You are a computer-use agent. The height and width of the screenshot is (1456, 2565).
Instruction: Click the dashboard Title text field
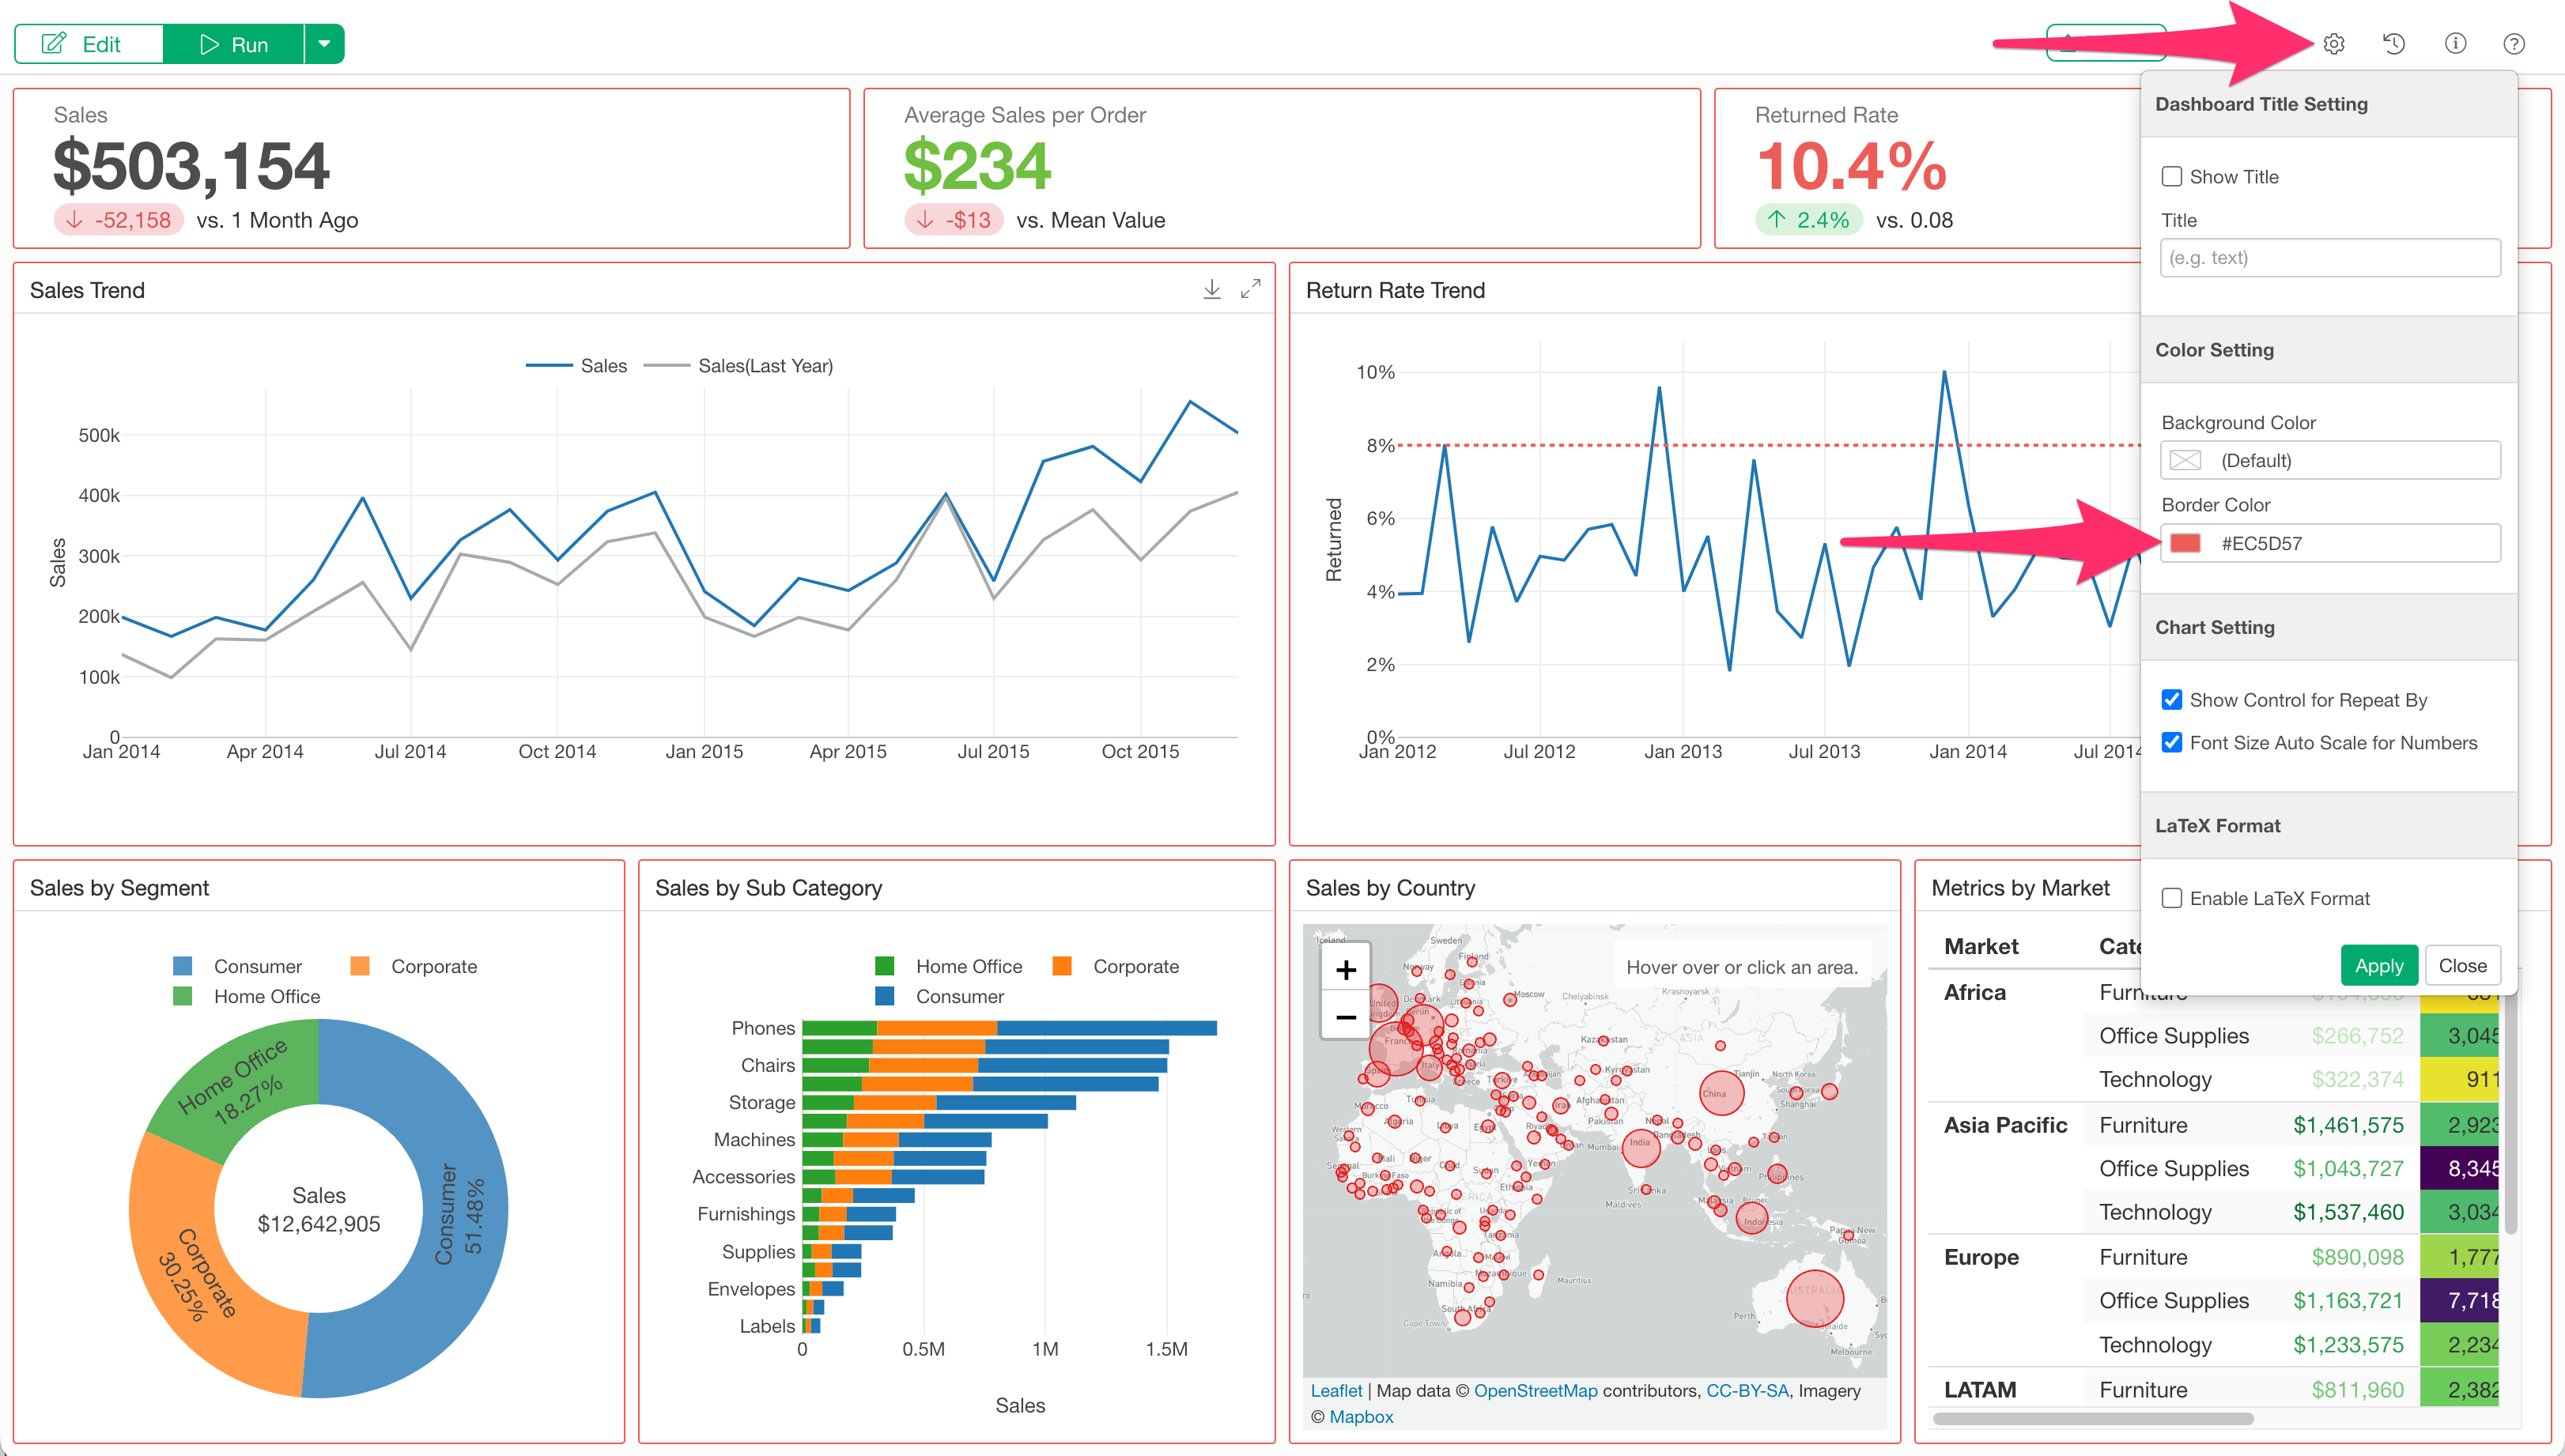(x=2329, y=258)
